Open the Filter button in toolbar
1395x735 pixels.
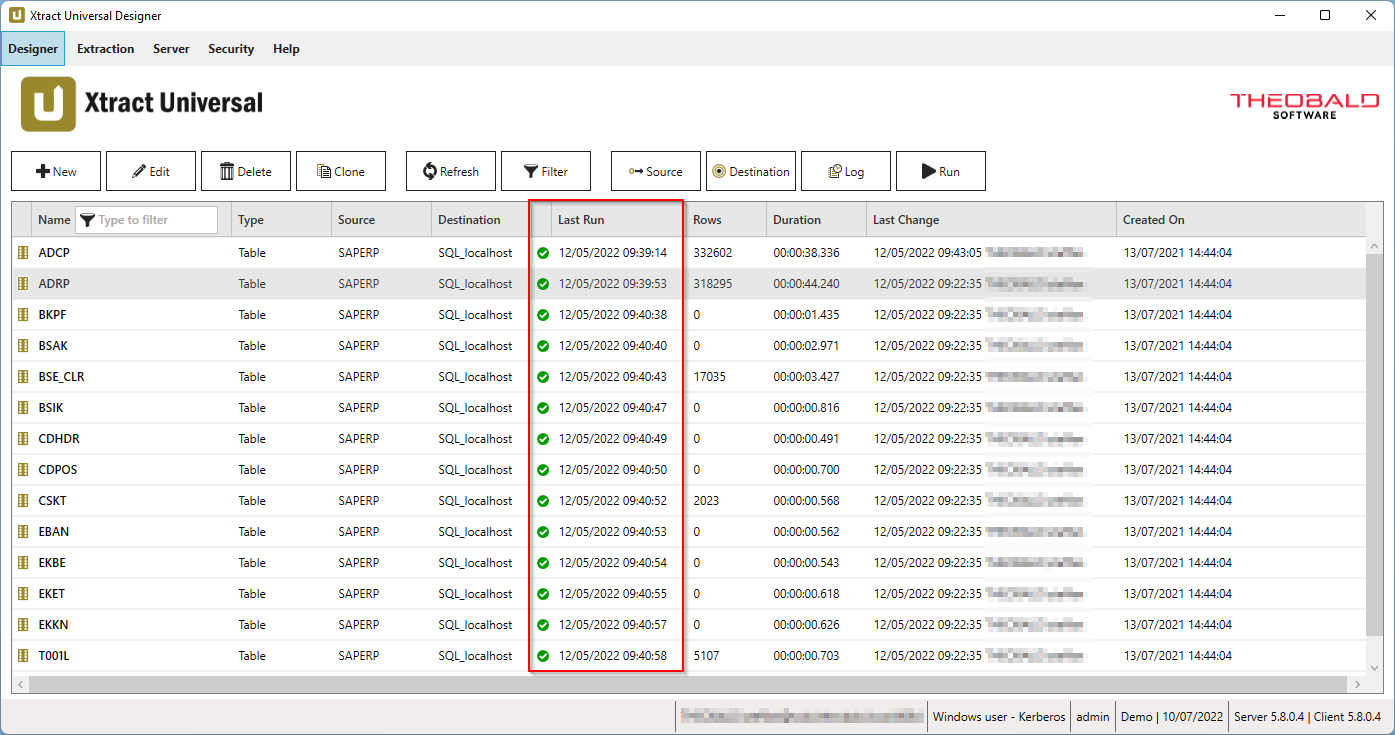546,171
